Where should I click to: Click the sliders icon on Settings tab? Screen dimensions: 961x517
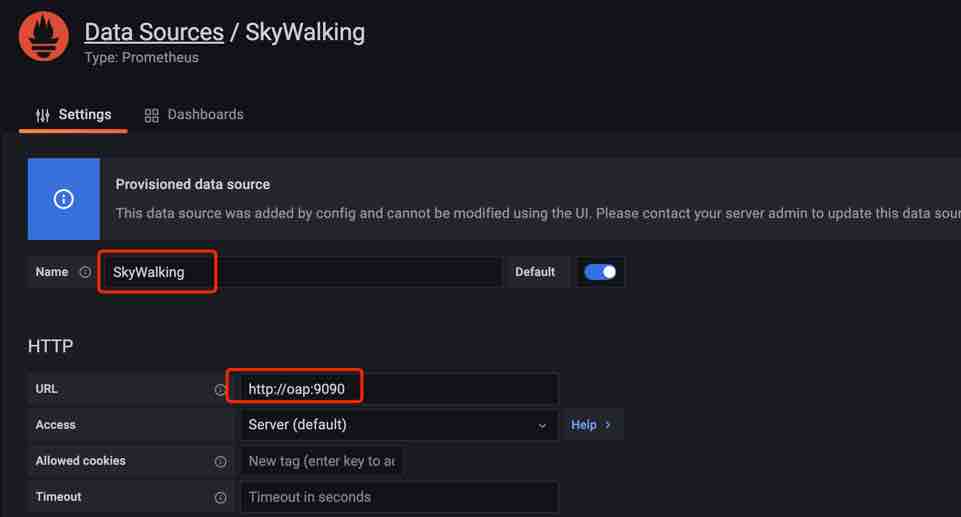pyautogui.click(x=42, y=115)
